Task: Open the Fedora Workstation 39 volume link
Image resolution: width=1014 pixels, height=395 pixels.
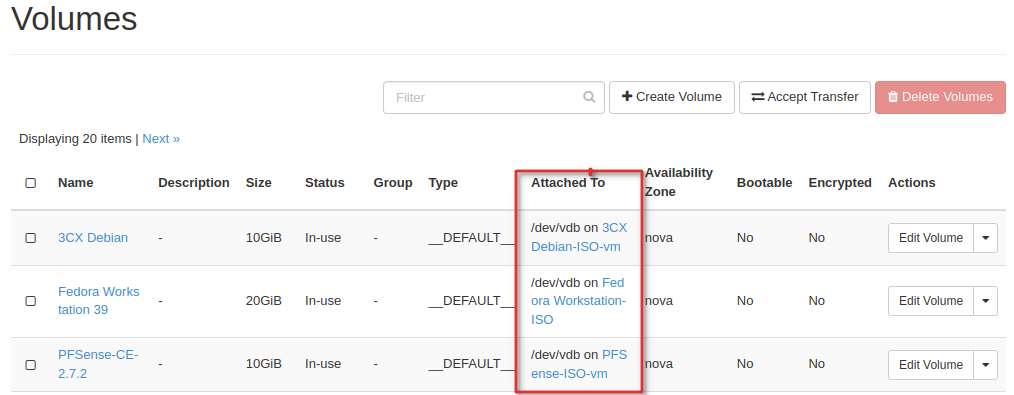Action: (98, 301)
